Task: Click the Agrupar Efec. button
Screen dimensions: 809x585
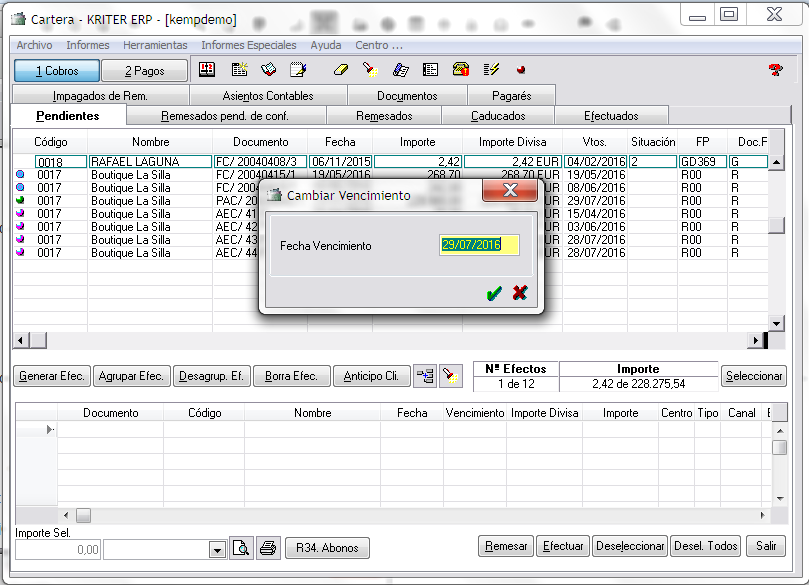Action: [131, 376]
